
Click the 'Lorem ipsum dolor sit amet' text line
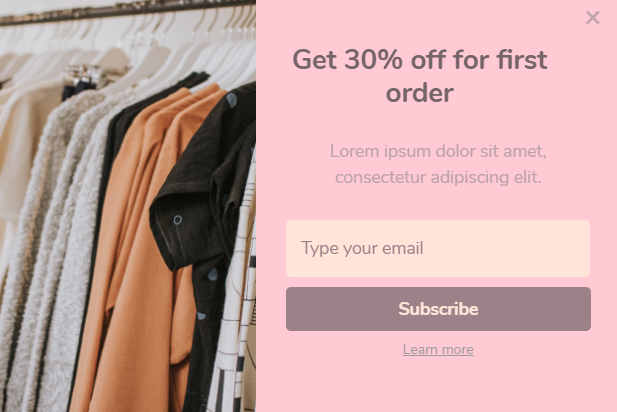438,151
